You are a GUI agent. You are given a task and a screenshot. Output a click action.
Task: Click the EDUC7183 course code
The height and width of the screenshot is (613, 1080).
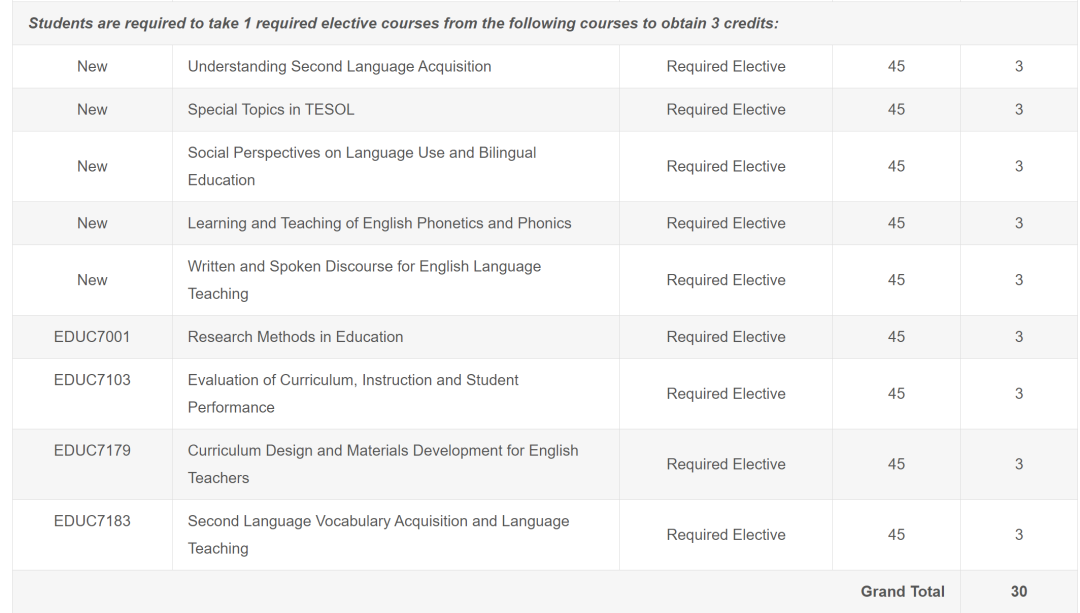(x=92, y=521)
